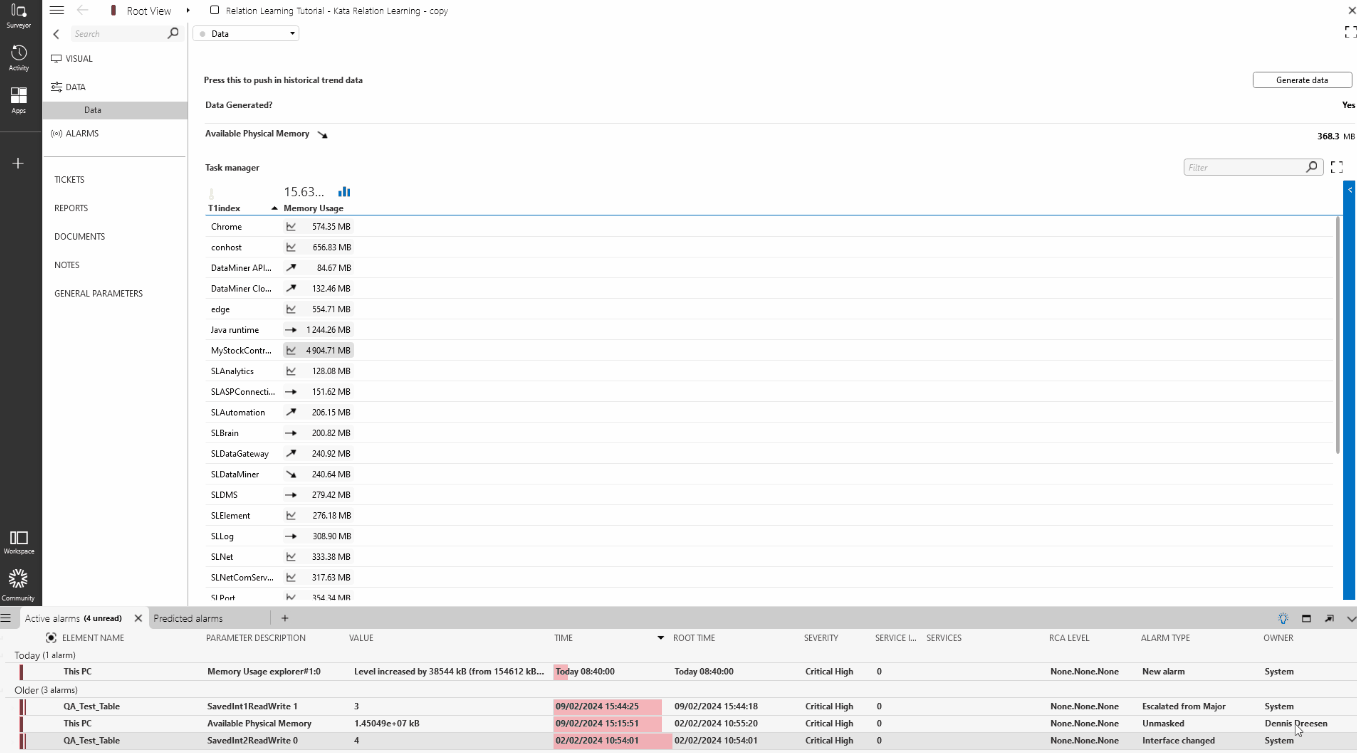Open the hamburger menu next to the alarm tabs
This screenshot has height=753, width=1357.
[x=8, y=618]
